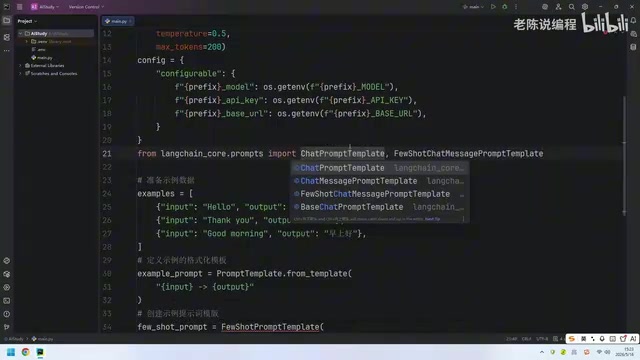Open the AI chat tool window on right
Image resolution: width=640 pixels, height=360 pixels.
point(633,34)
